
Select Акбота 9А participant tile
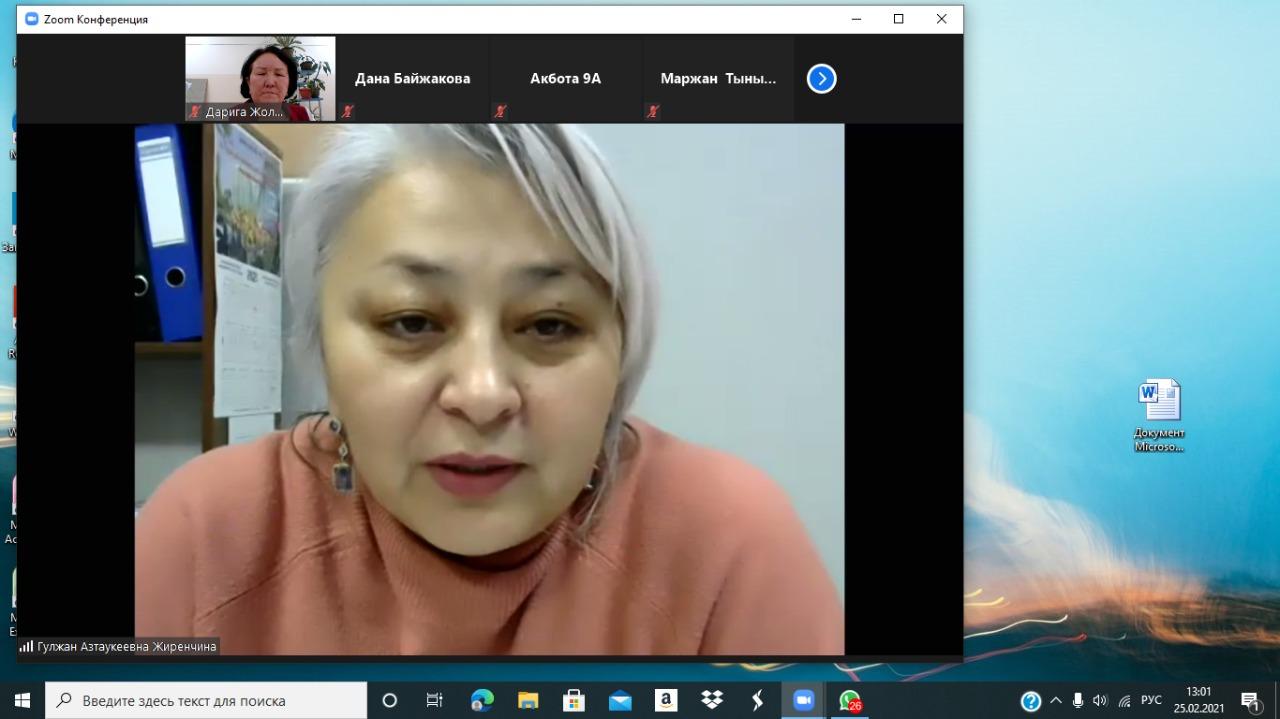565,79
